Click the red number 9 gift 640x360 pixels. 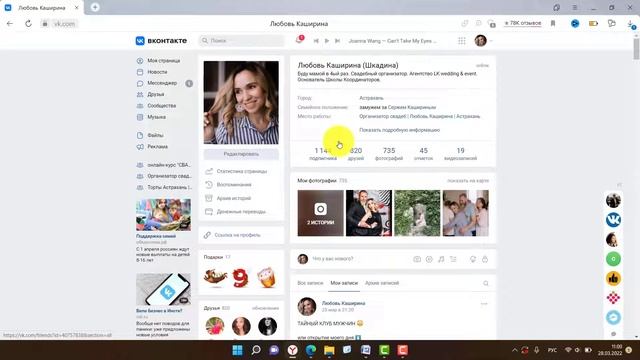(x=240, y=278)
